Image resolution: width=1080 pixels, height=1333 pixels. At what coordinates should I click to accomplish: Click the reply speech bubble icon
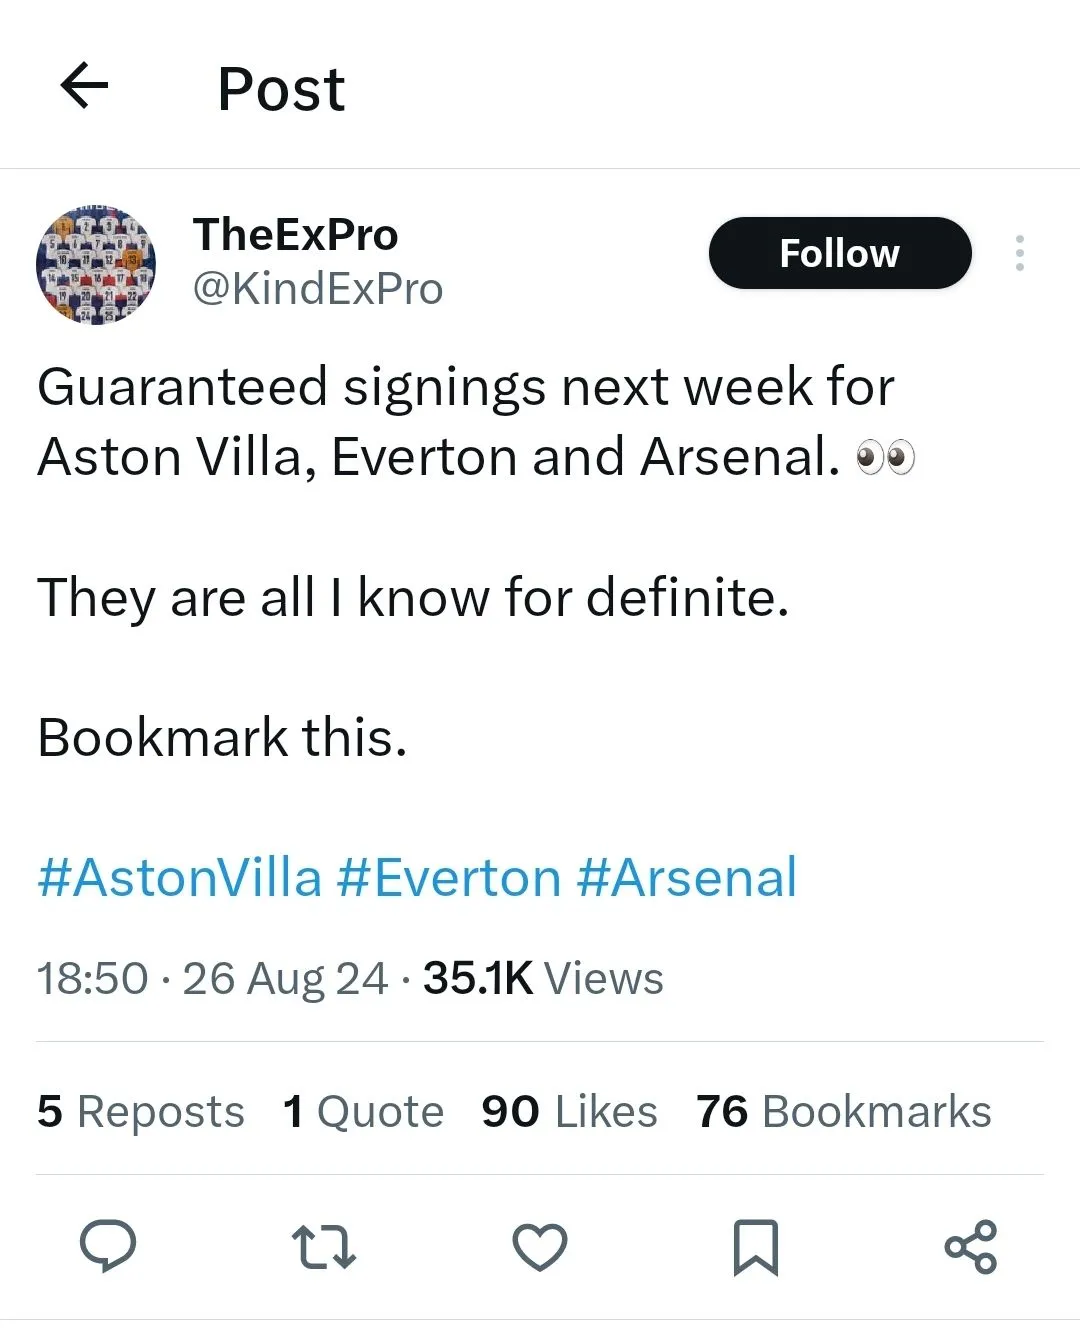(108, 1246)
